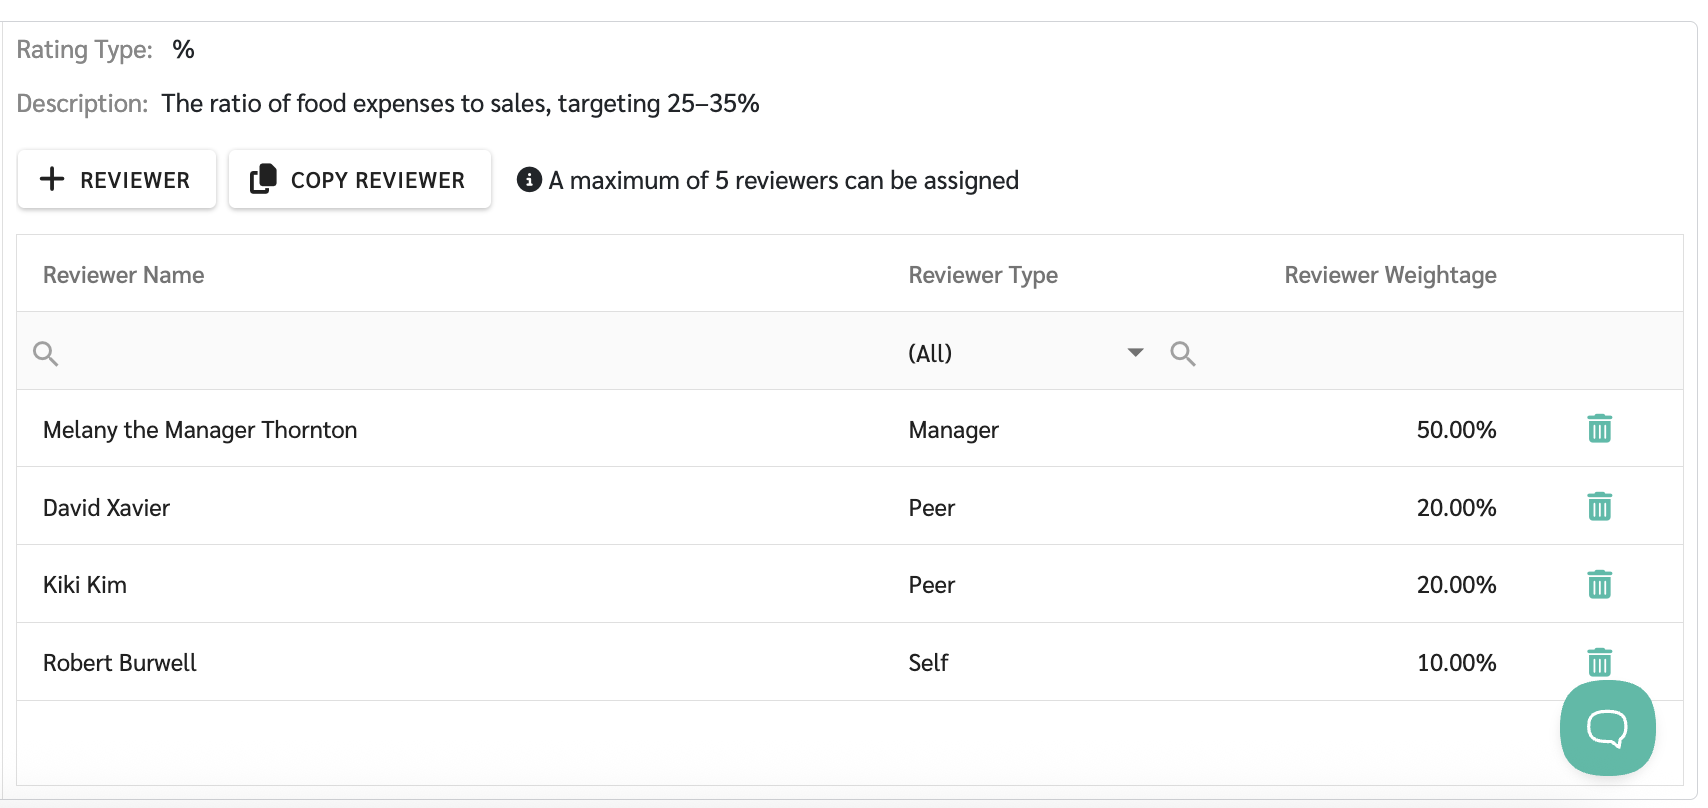This screenshot has width=1708, height=808.
Task: Delete reviewer David Xavier
Action: pyautogui.click(x=1599, y=507)
